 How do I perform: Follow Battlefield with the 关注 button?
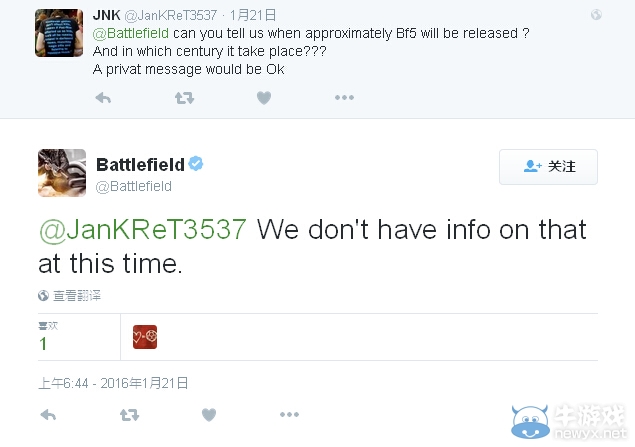click(548, 167)
